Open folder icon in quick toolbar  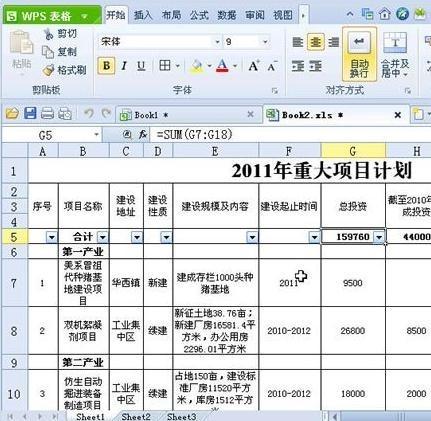(12, 114)
